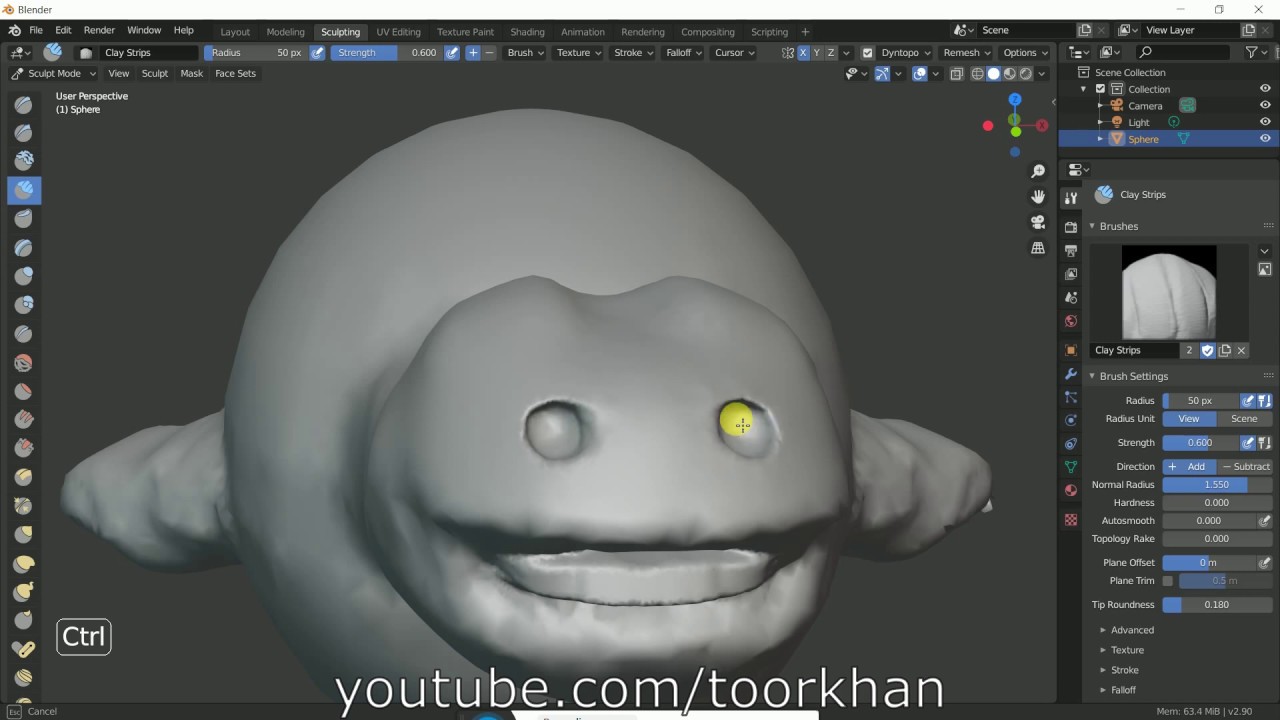The height and width of the screenshot is (720, 1280).
Task: Set brush Direction to Subtract
Action: tap(1244, 467)
